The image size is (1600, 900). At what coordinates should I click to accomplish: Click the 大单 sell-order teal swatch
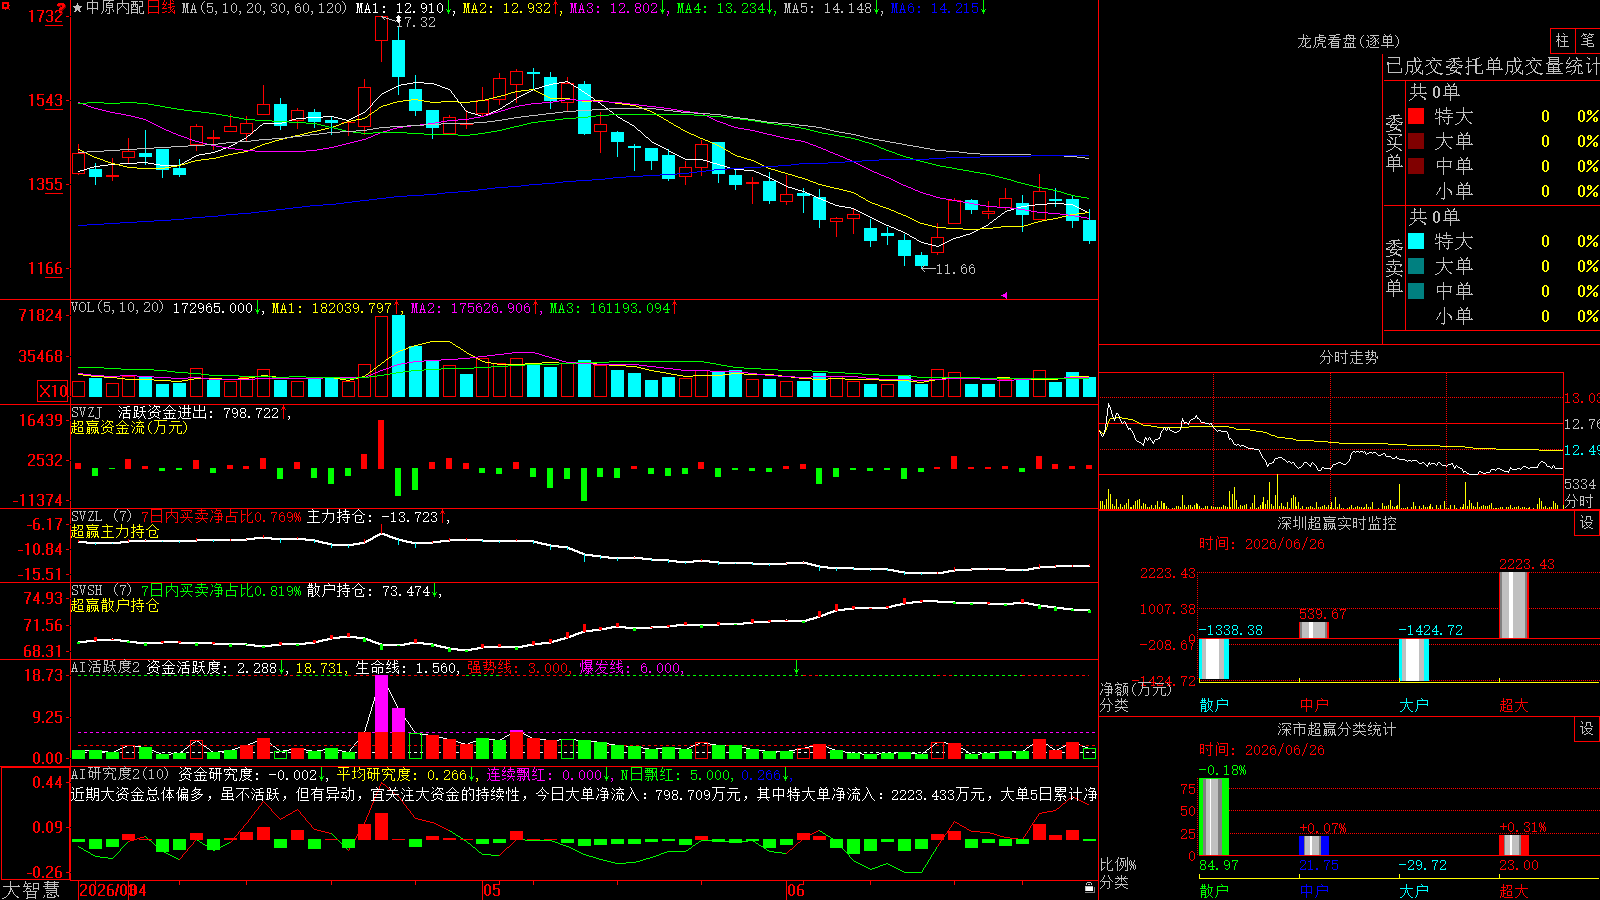point(1416,266)
